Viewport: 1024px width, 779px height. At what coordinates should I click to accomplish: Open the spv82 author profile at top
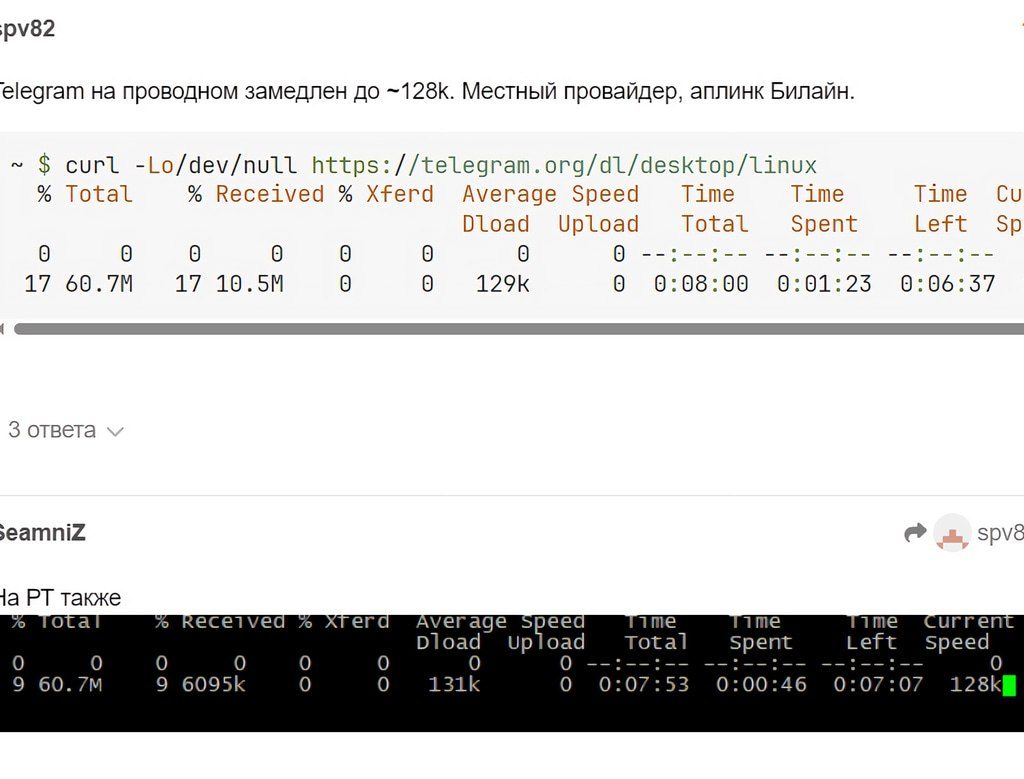pyautogui.click(x=26, y=29)
